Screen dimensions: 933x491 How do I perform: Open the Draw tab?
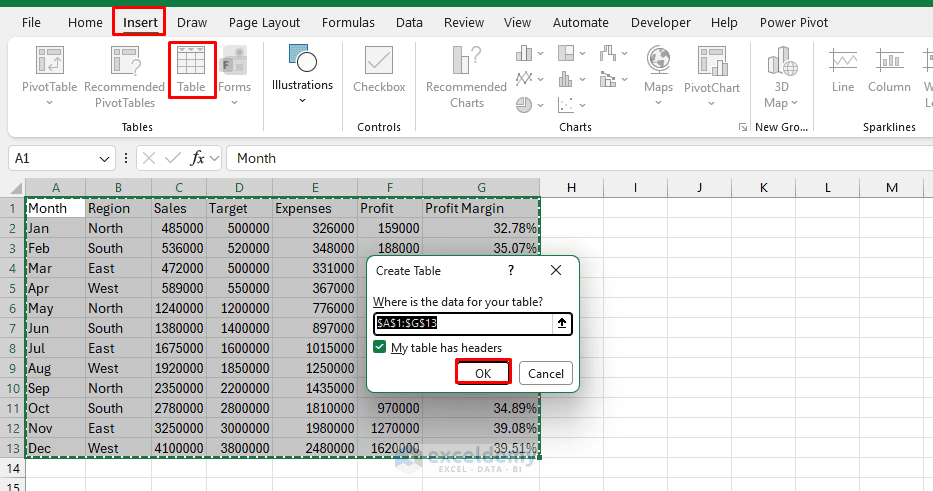point(192,23)
